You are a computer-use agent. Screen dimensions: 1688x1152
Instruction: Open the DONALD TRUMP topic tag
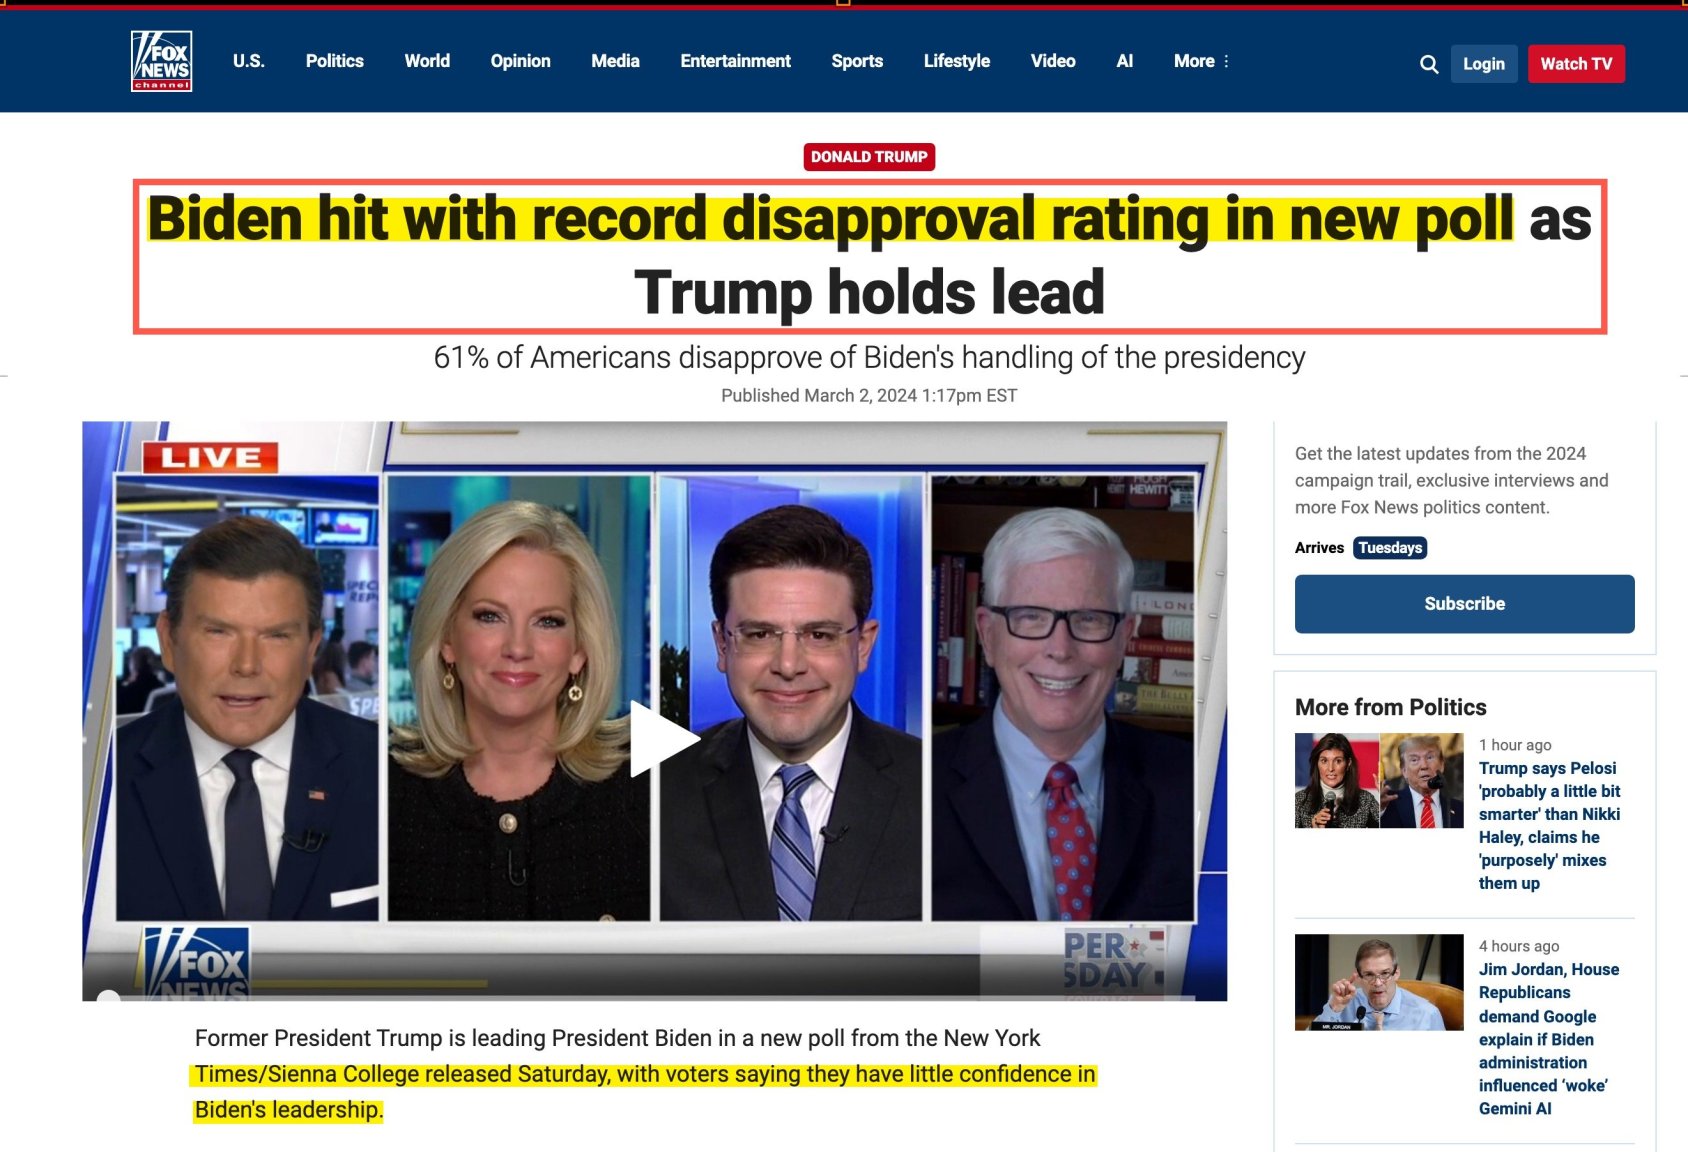pyautogui.click(x=869, y=157)
